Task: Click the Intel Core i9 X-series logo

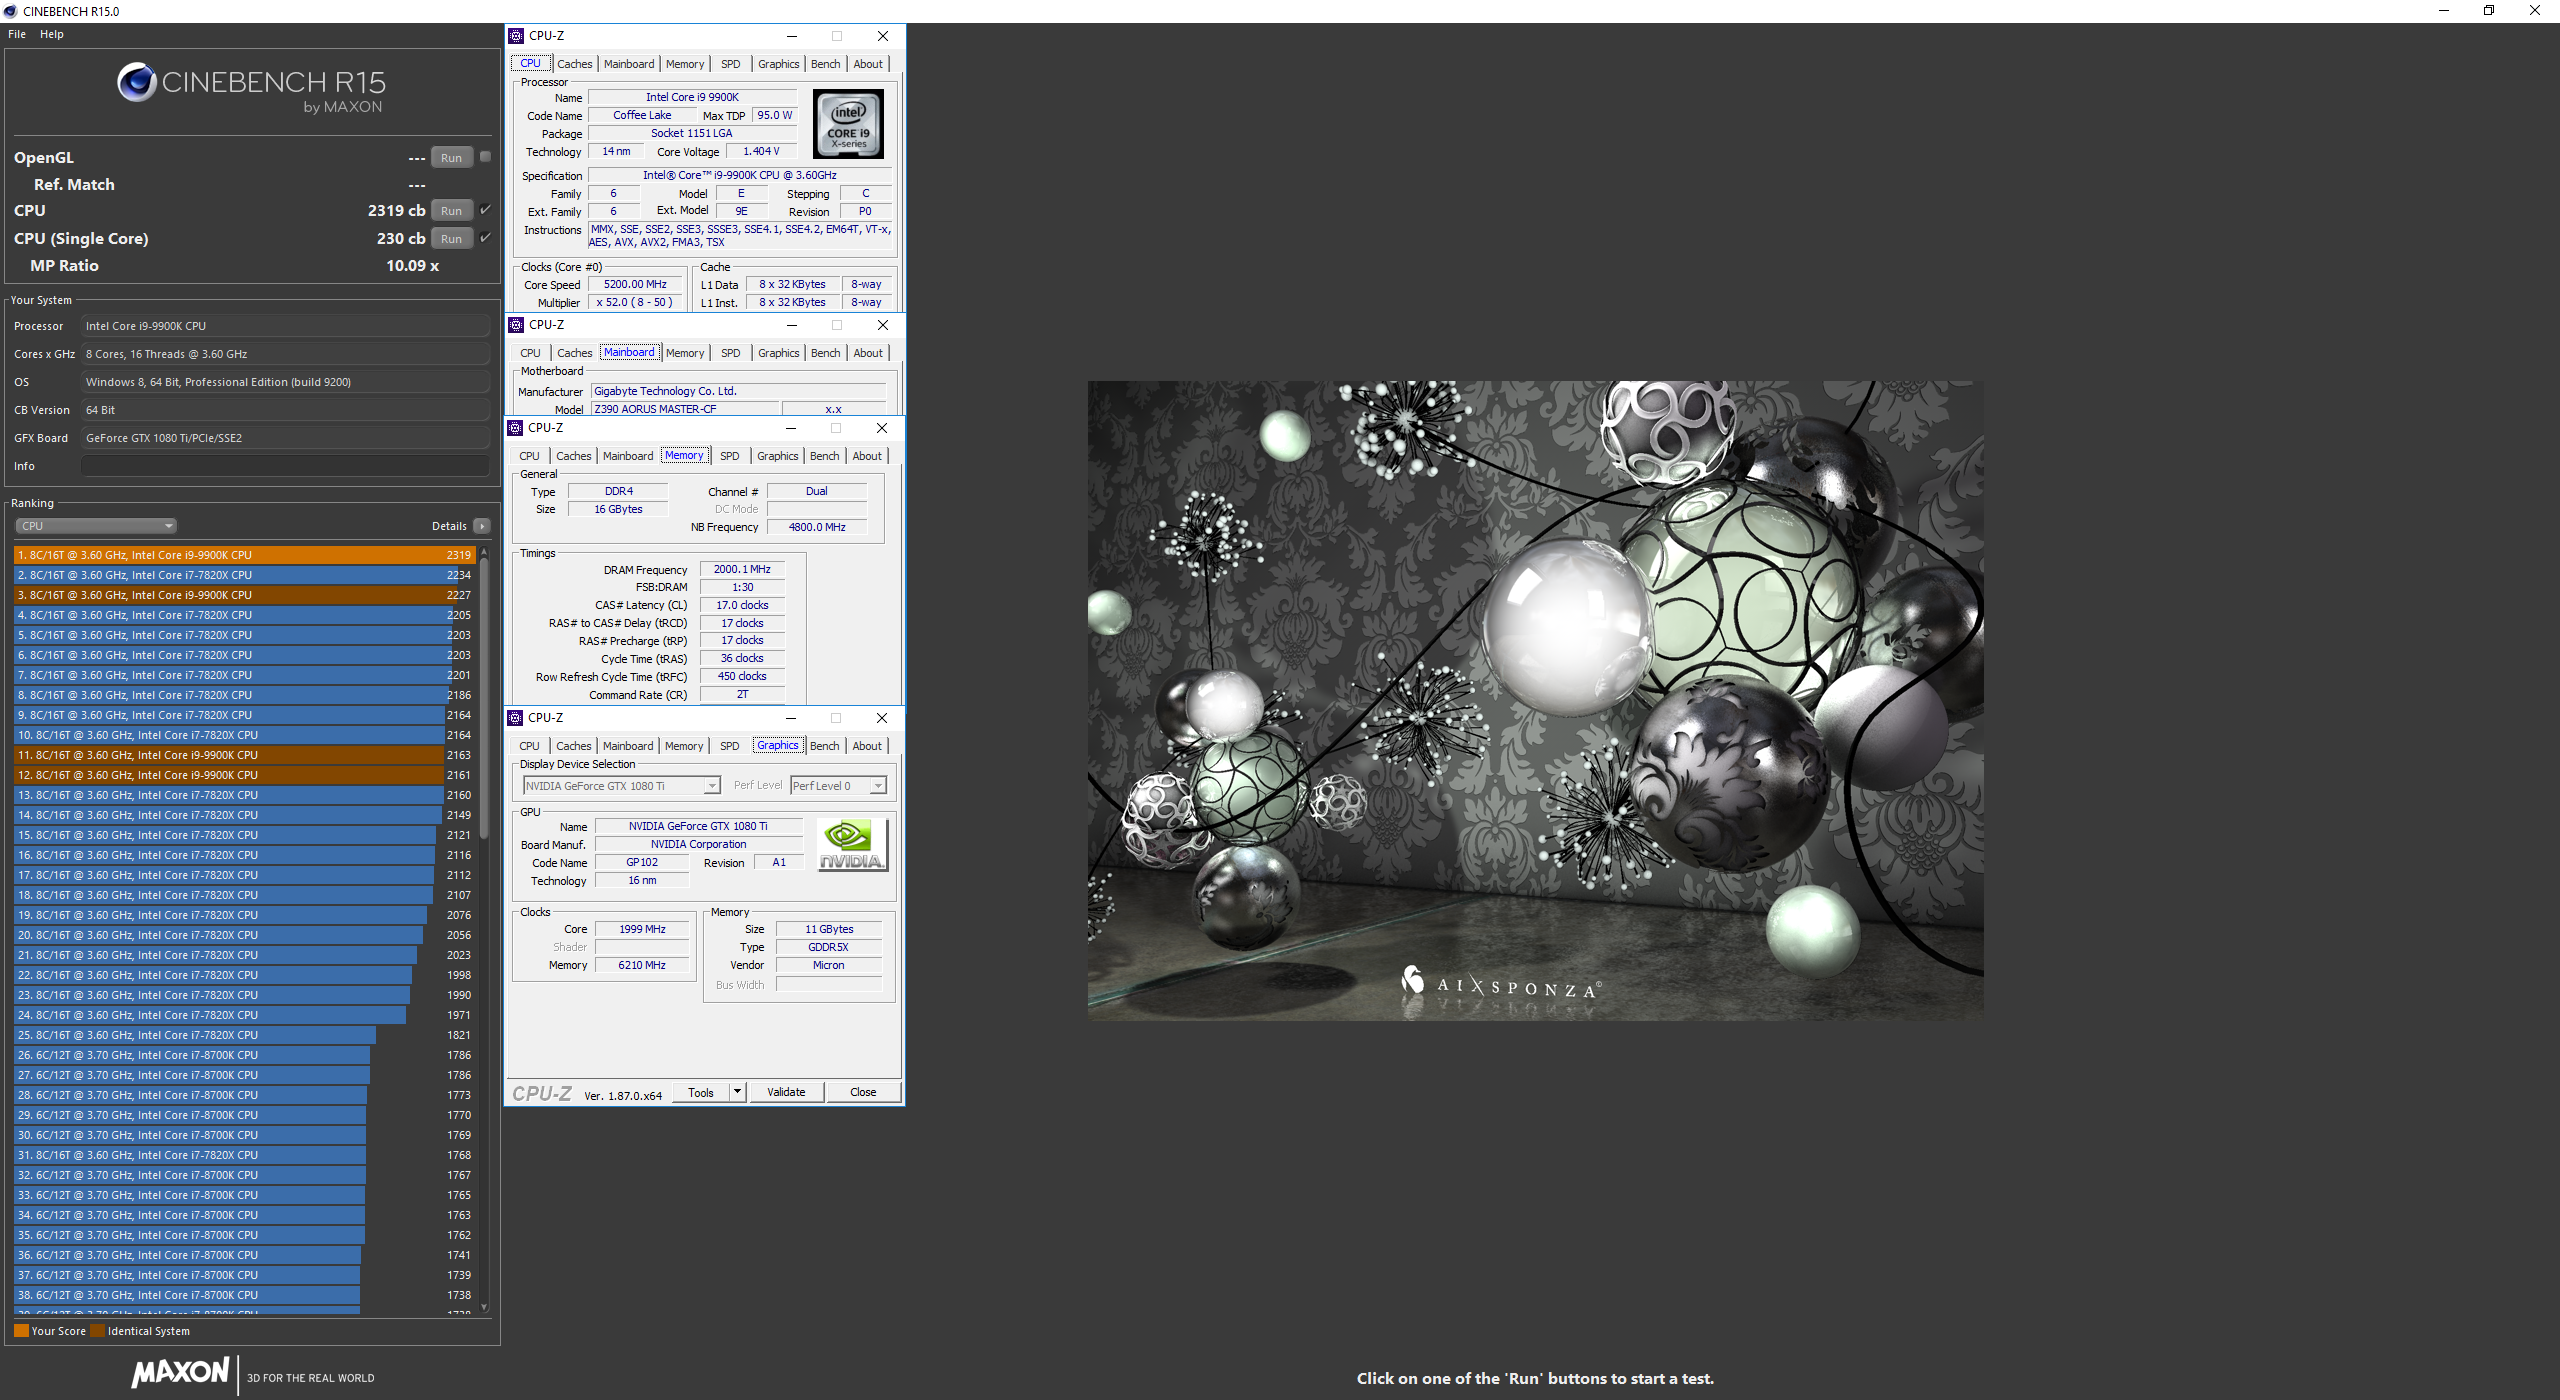Action: click(848, 124)
